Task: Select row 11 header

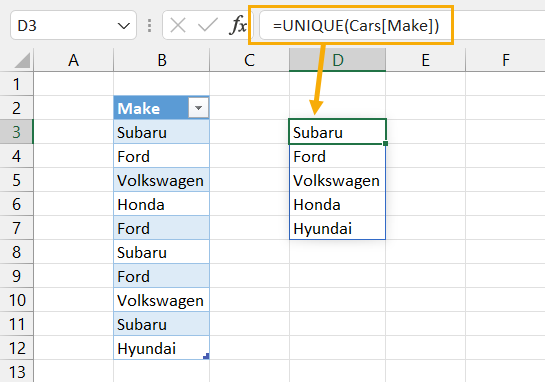Action: pos(16,324)
